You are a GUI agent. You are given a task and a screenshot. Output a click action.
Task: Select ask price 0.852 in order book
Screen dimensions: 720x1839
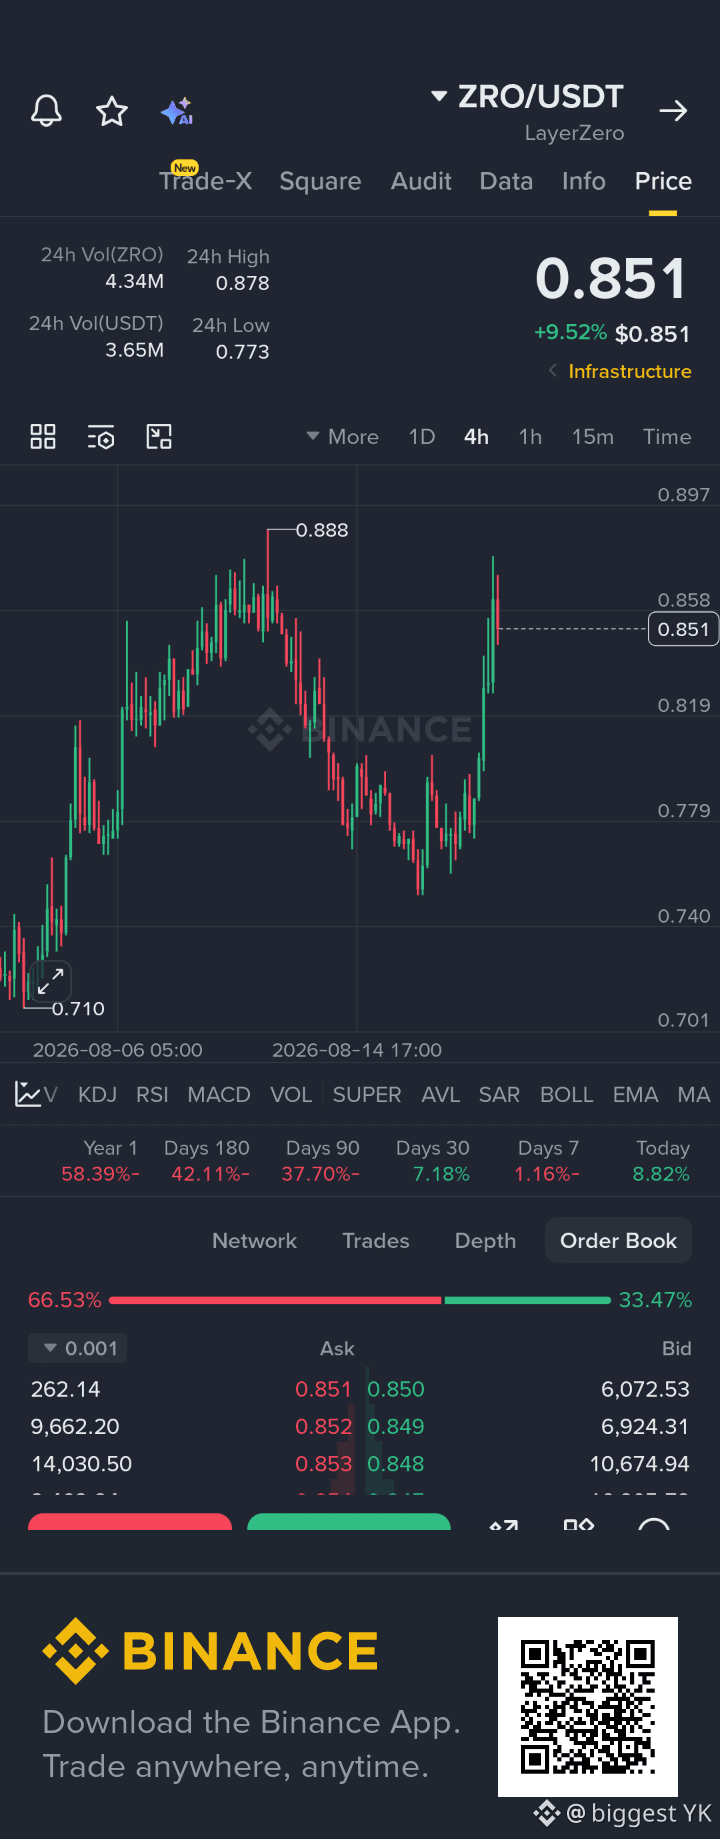pos(323,1426)
